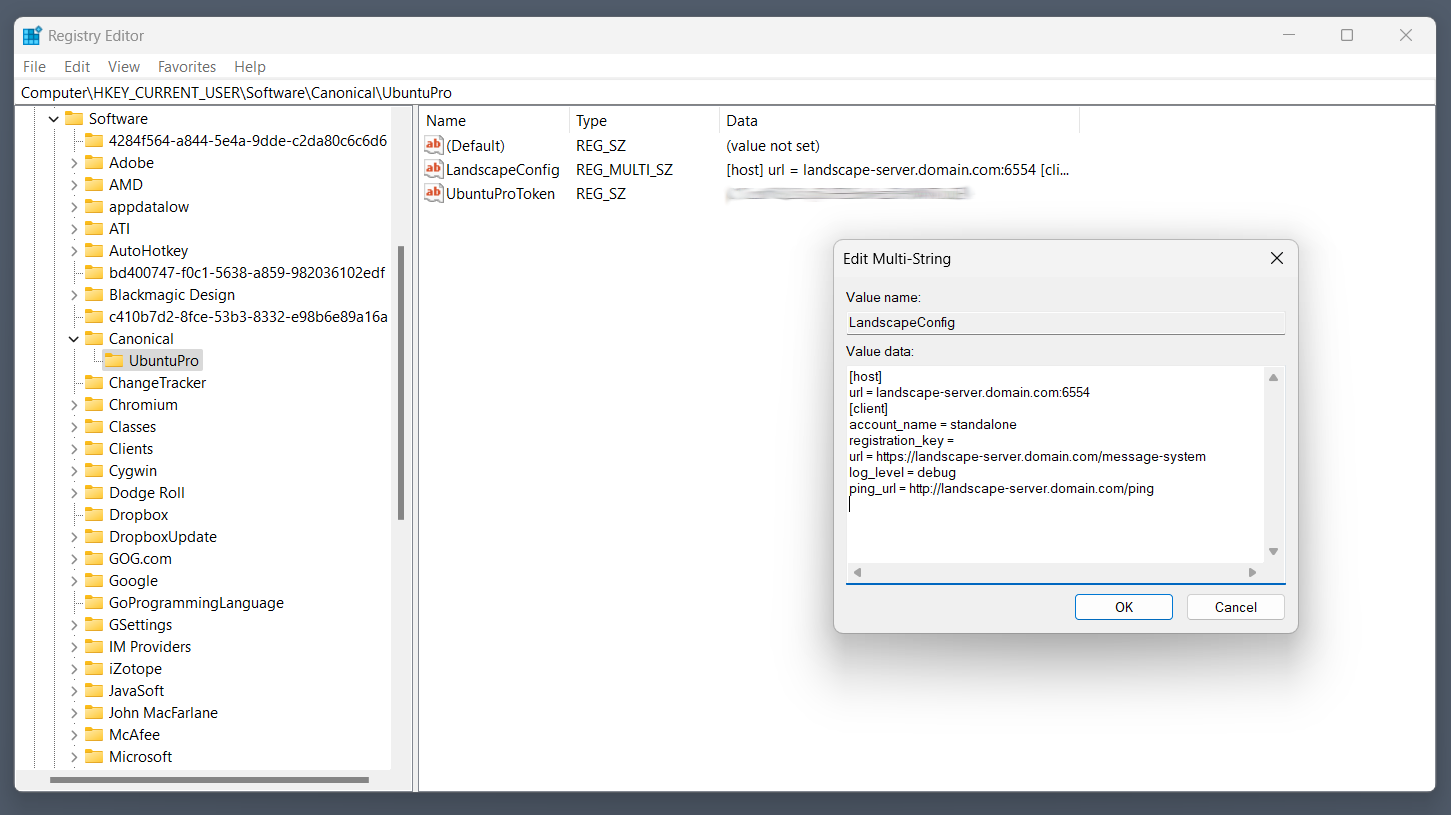Click the value data scroll up arrow
Viewport: 1451px width, 815px height.
1274,378
